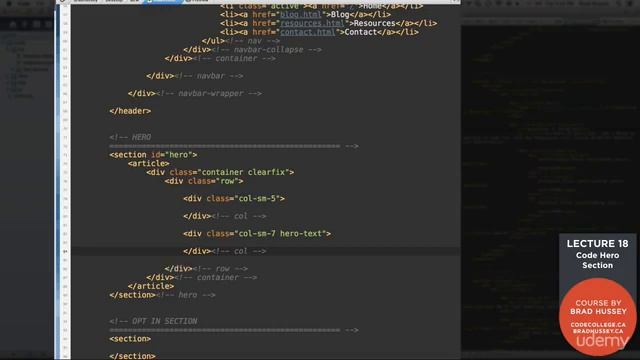This screenshot has width=640, height=360.
Task: Click the section id="hero" opening tag
Action: [x=153, y=155]
